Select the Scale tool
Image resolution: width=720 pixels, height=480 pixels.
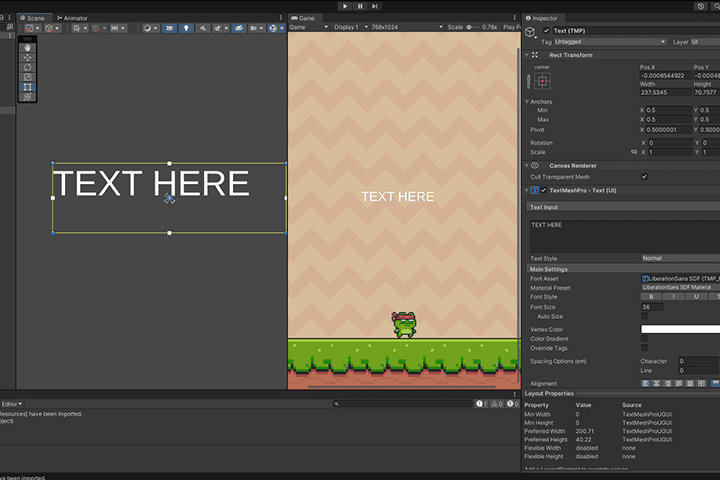point(28,77)
